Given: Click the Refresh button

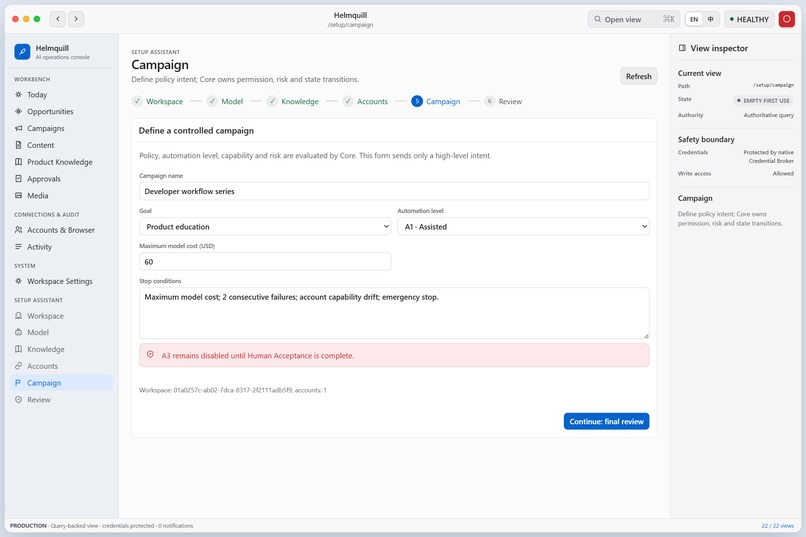Looking at the screenshot, I should [x=638, y=76].
